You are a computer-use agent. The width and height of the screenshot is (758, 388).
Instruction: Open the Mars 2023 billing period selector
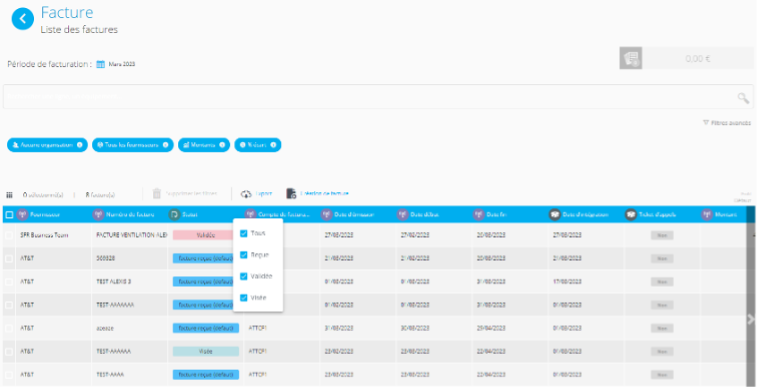click(x=122, y=64)
